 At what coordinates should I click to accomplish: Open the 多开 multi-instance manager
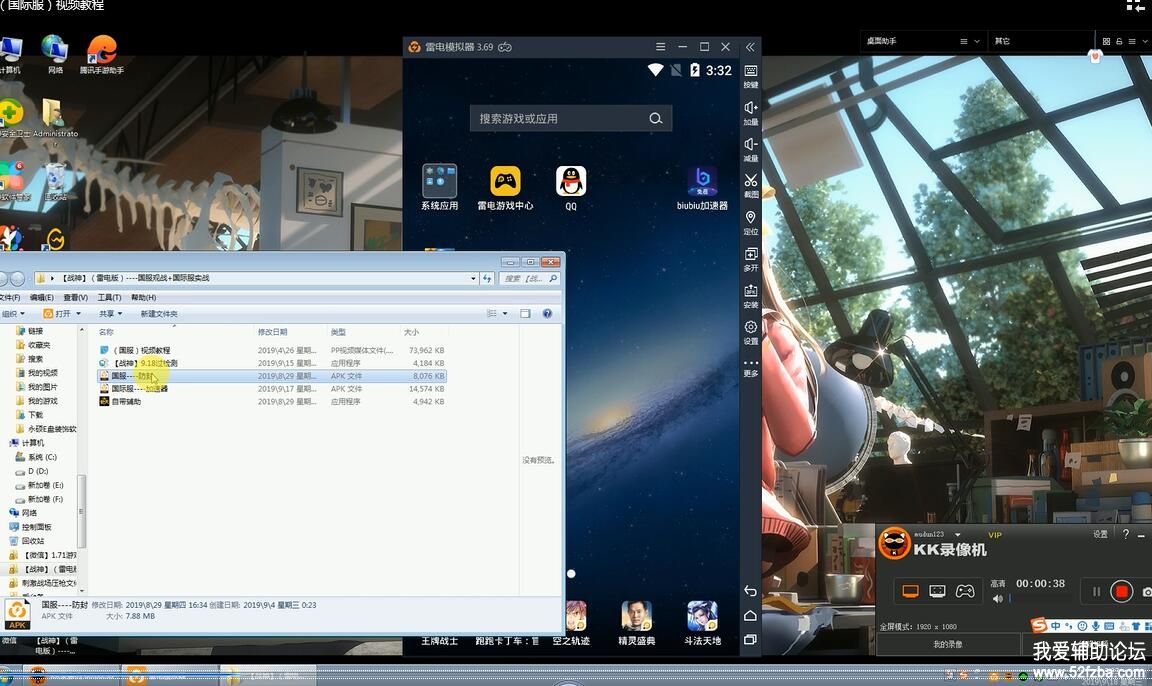tap(750, 259)
